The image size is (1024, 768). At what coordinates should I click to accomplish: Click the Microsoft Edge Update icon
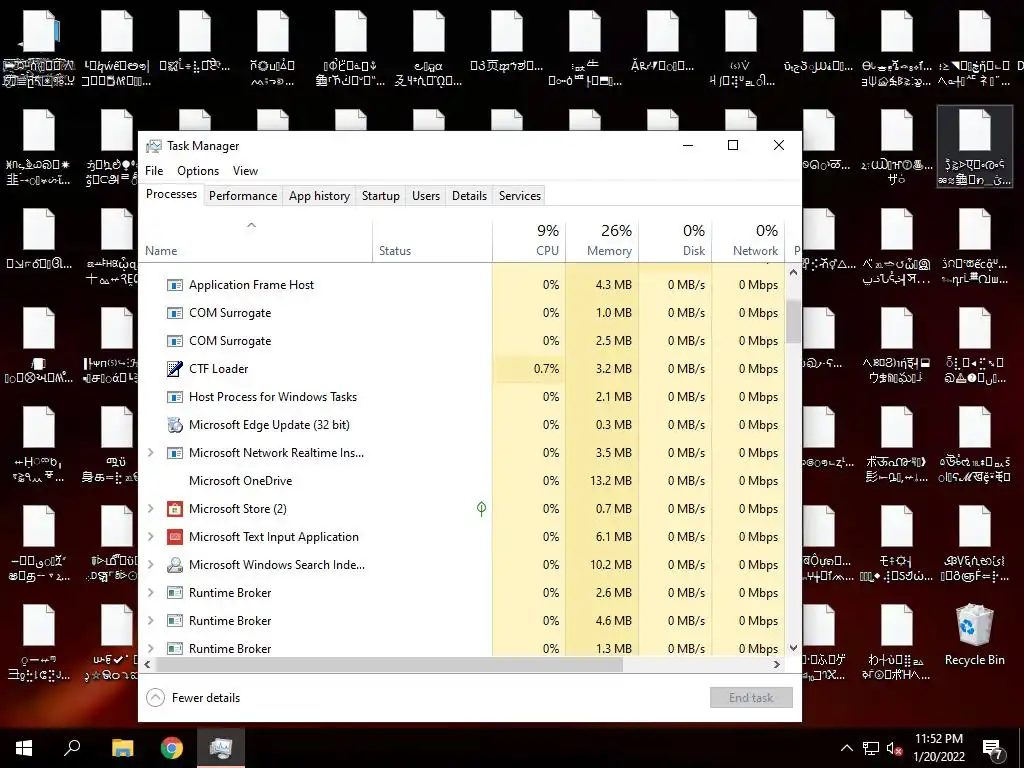click(x=174, y=425)
